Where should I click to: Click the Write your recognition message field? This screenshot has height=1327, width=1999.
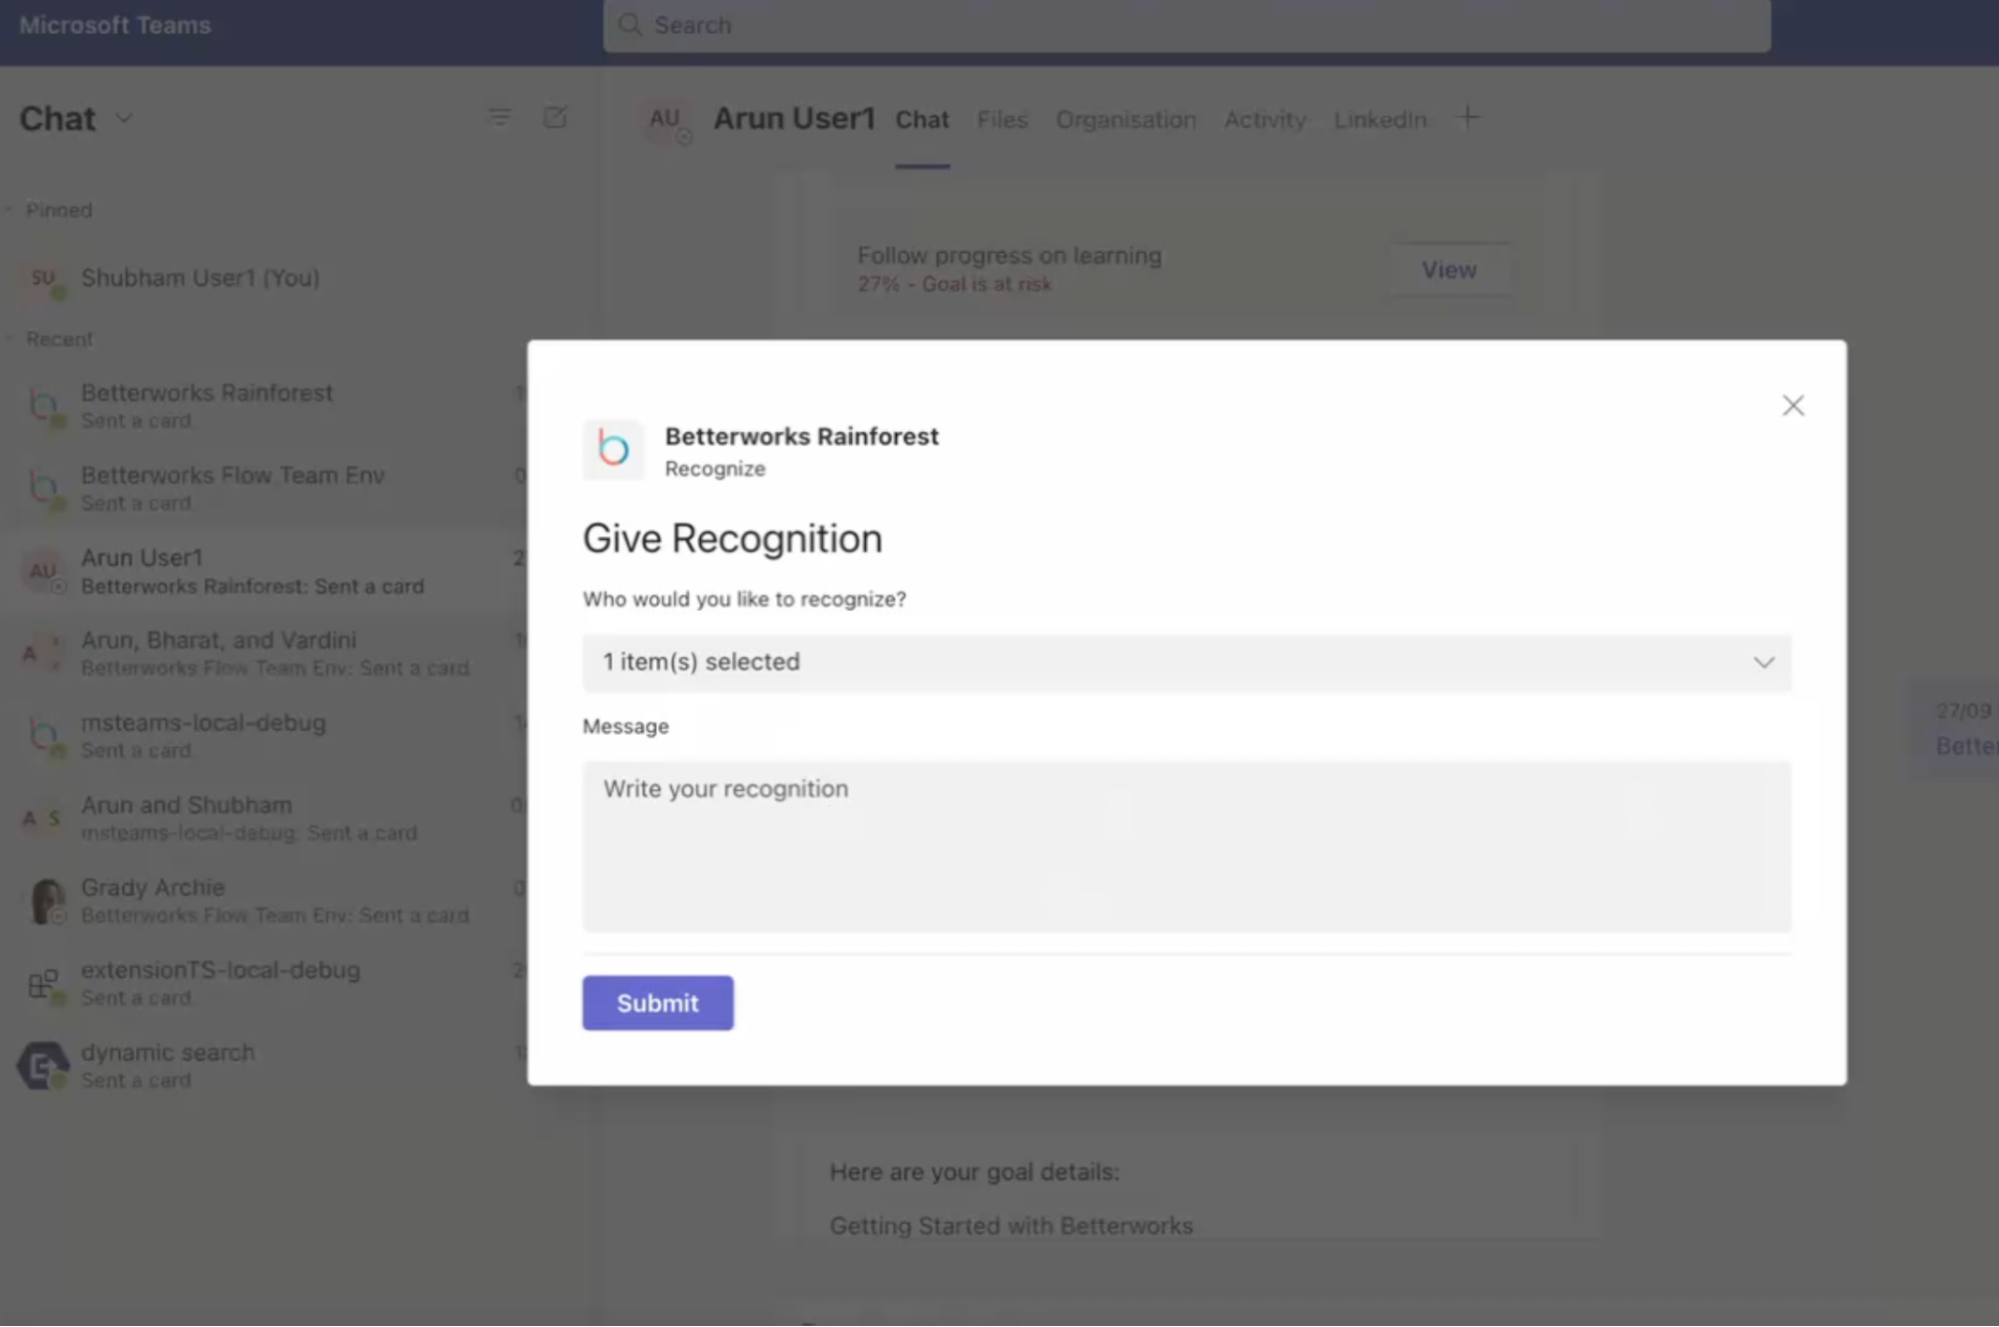click(x=1186, y=846)
